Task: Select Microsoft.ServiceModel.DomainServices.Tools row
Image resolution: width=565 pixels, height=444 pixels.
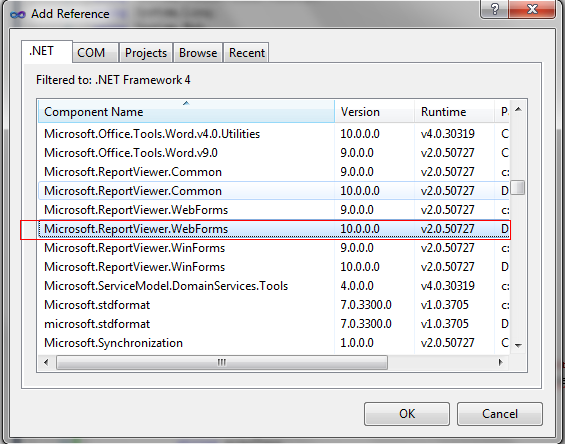Action: click(x=274, y=286)
